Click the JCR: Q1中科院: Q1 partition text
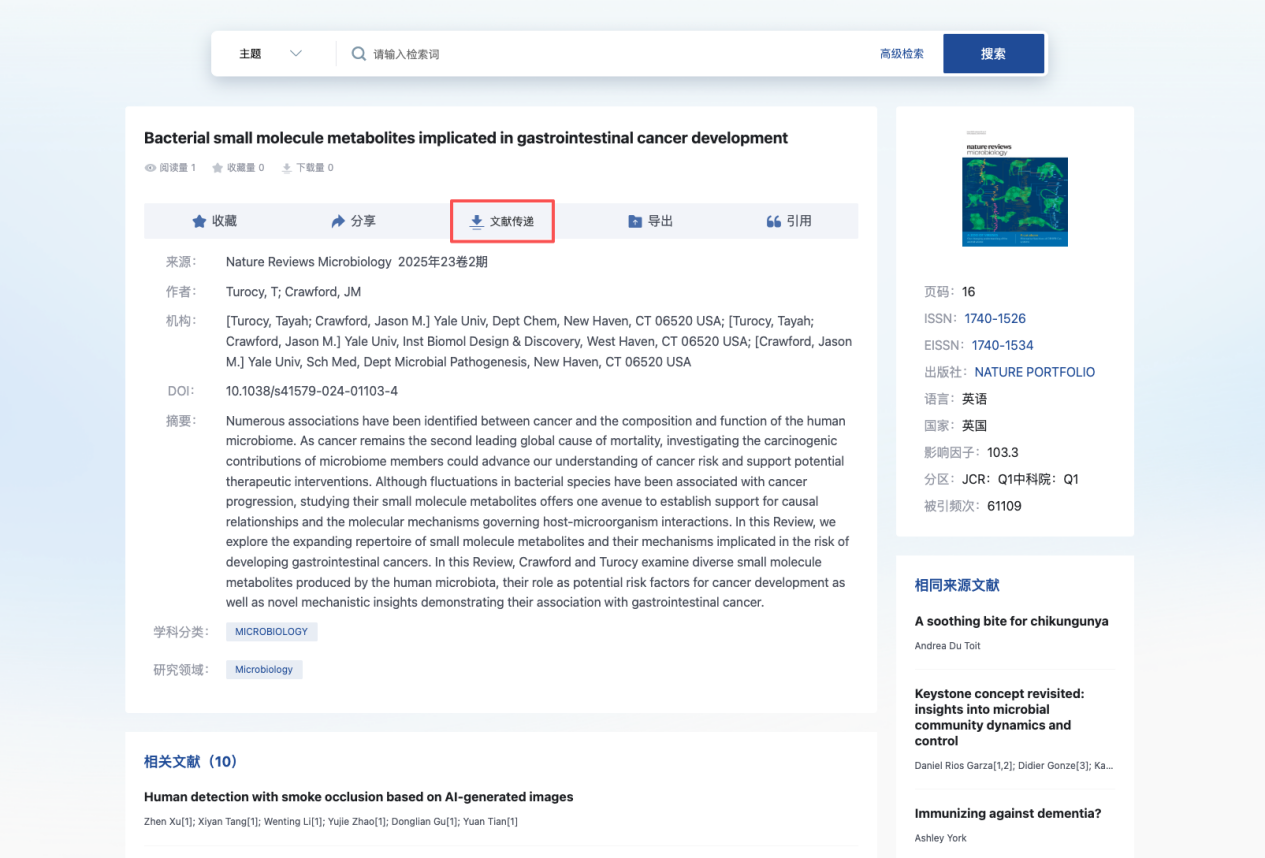Image resolution: width=1265 pixels, height=858 pixels. click(x=1020, y=479)
